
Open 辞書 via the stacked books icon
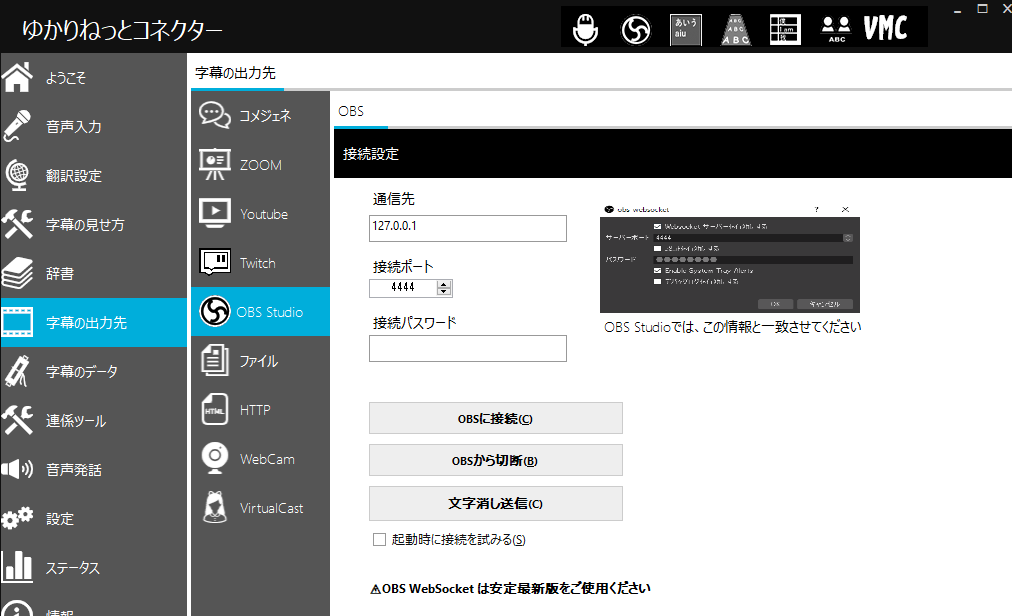coord(17,273)
